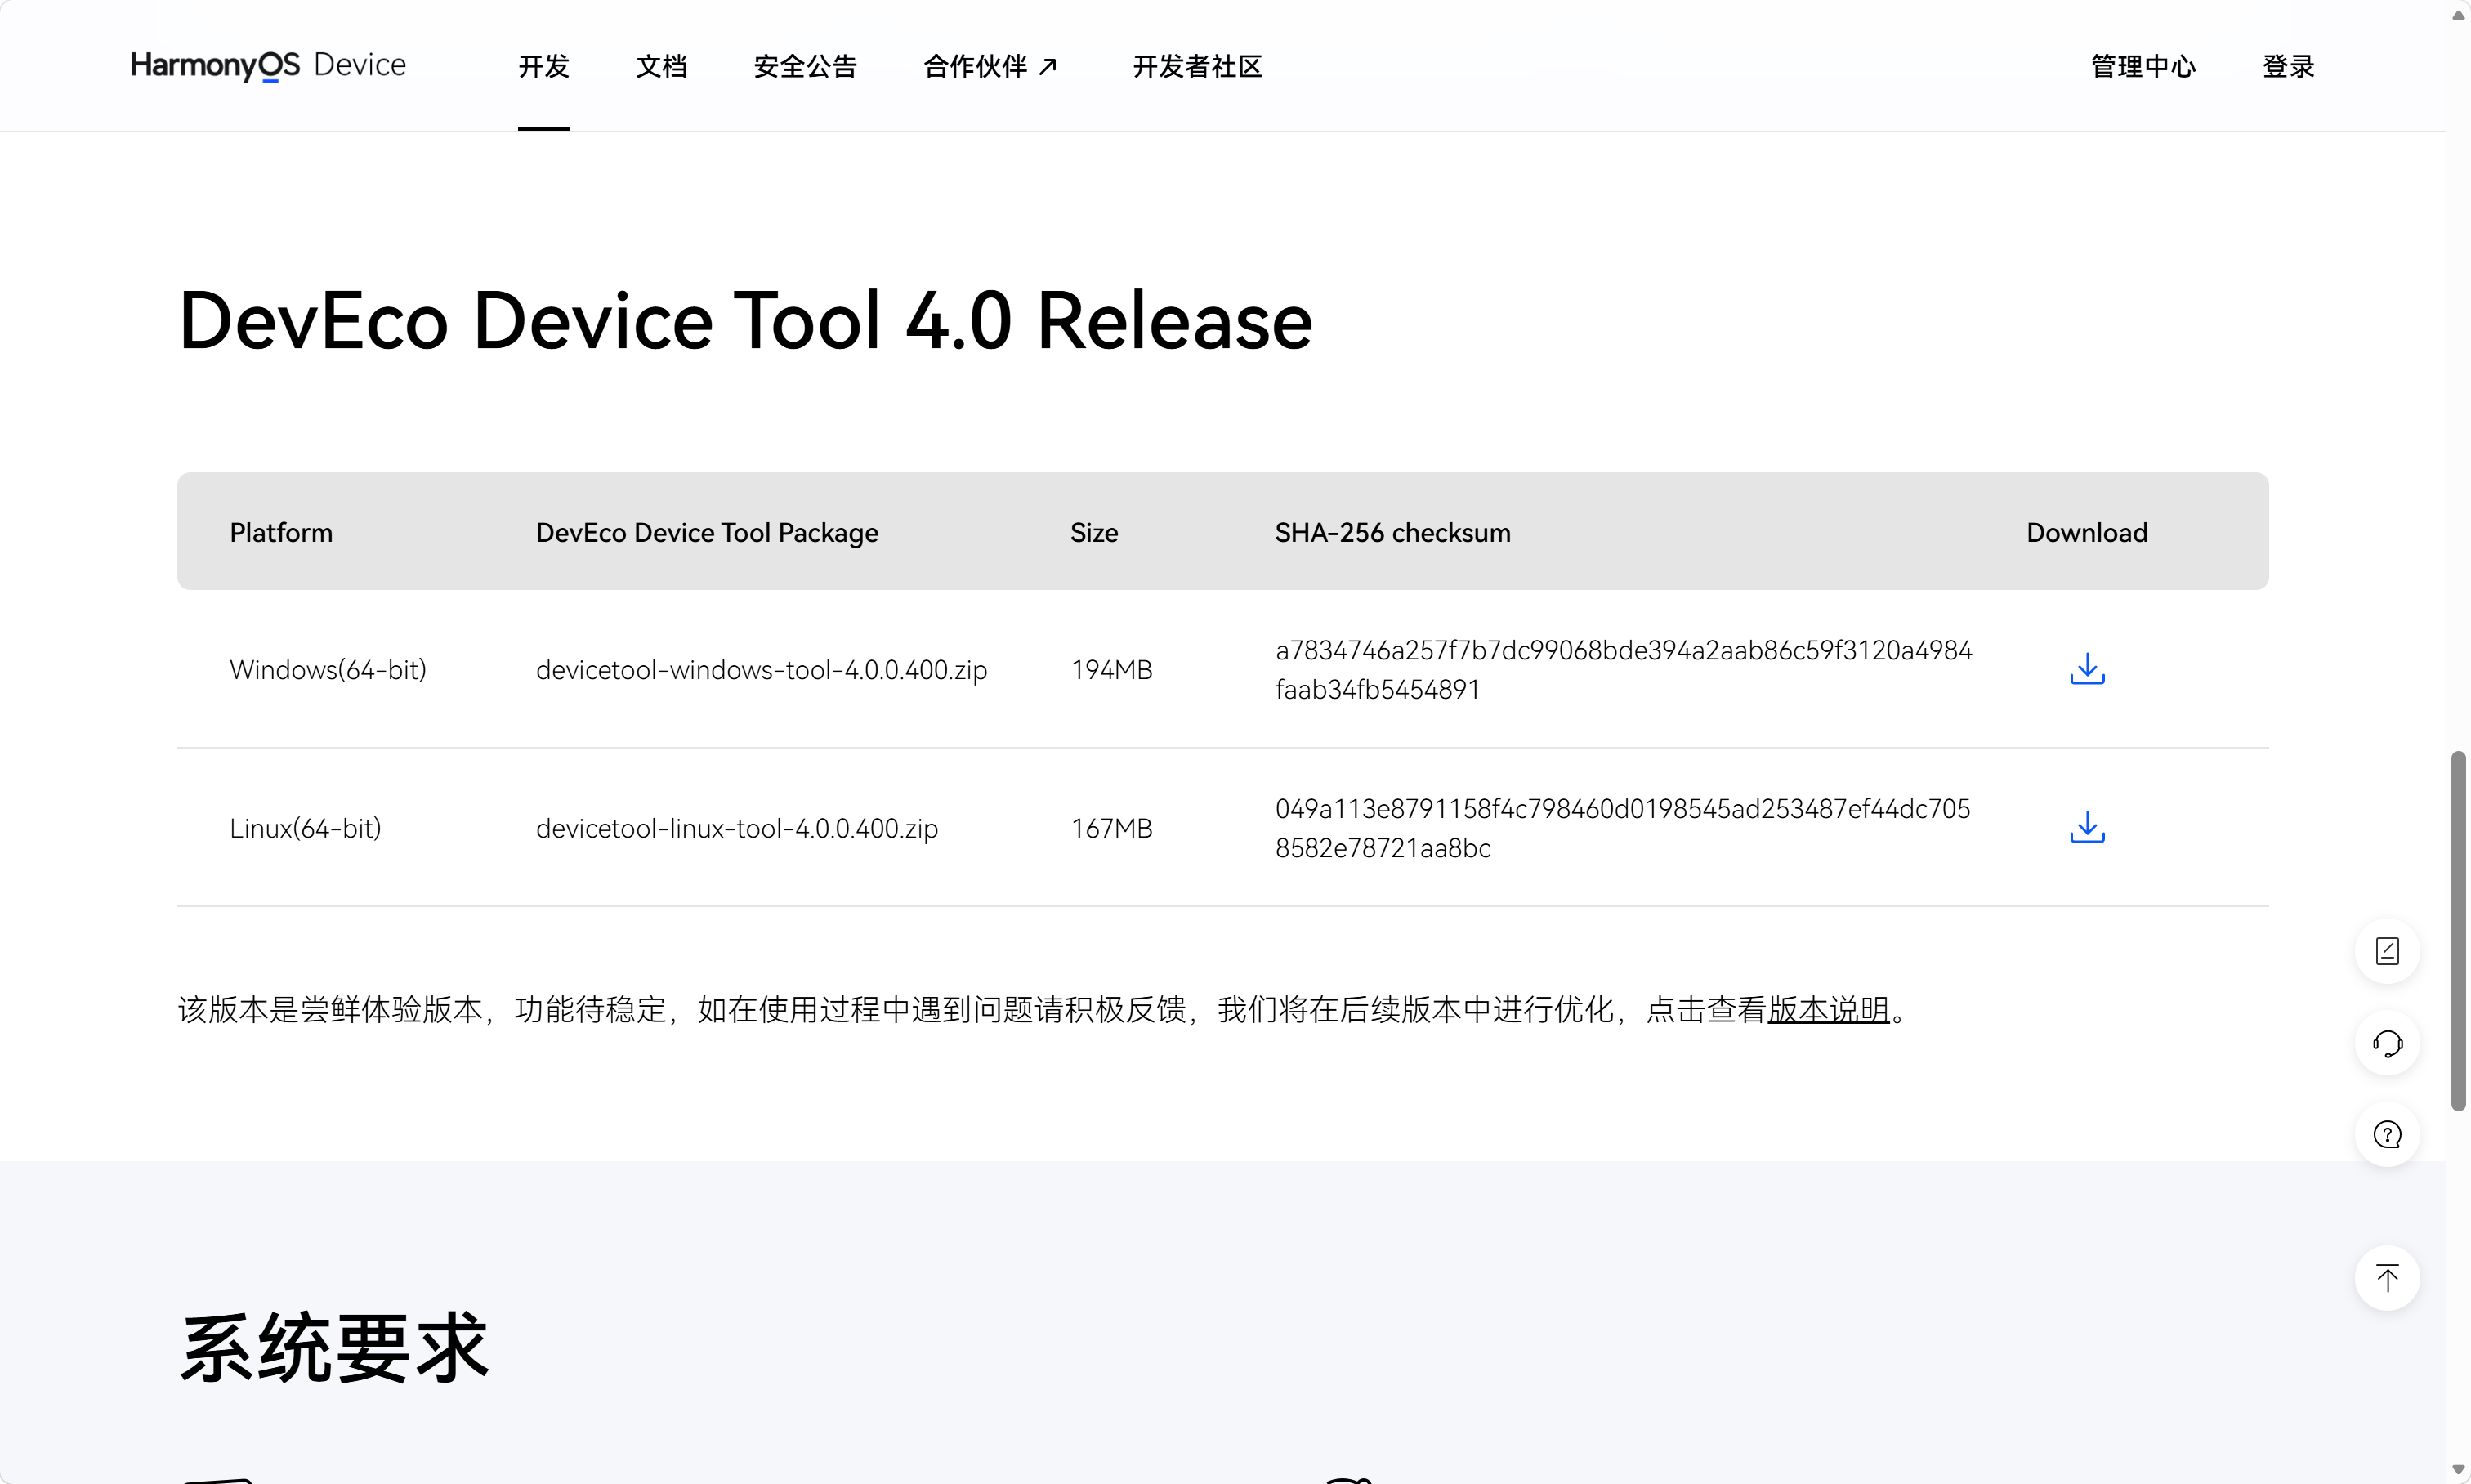Select devicetool-windows-tool-4.0.0.400.zip filename
This screenshot has width=2471, height=1484.
point(761,669)
